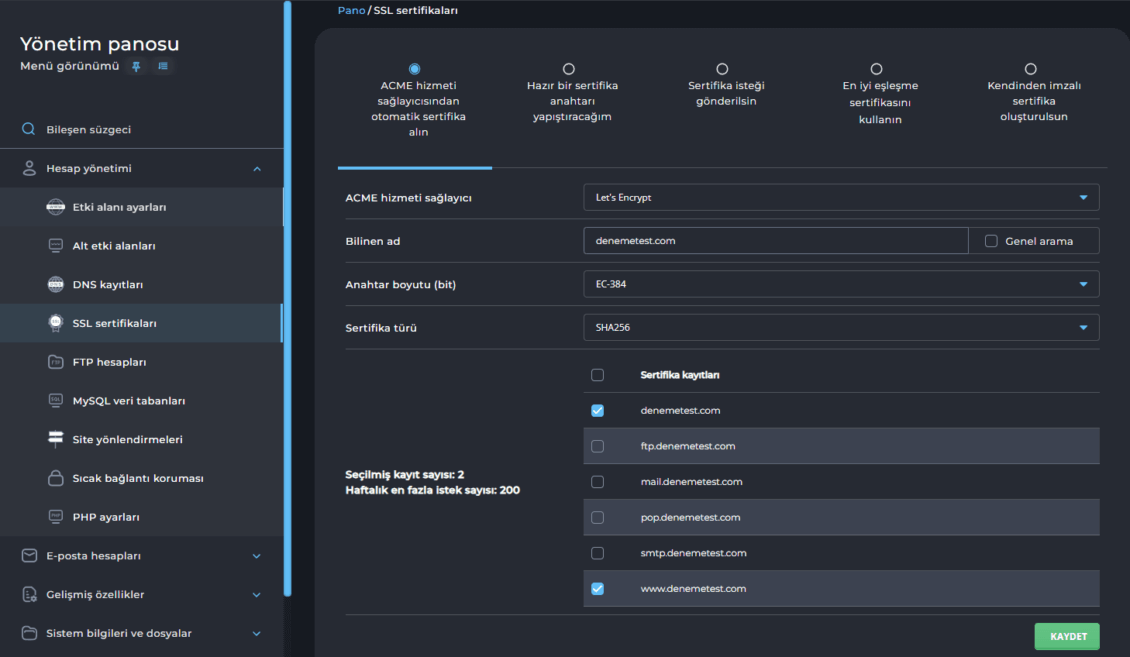
Task: Click the Etki alanı ayarları icon
Action: [56, 207]
